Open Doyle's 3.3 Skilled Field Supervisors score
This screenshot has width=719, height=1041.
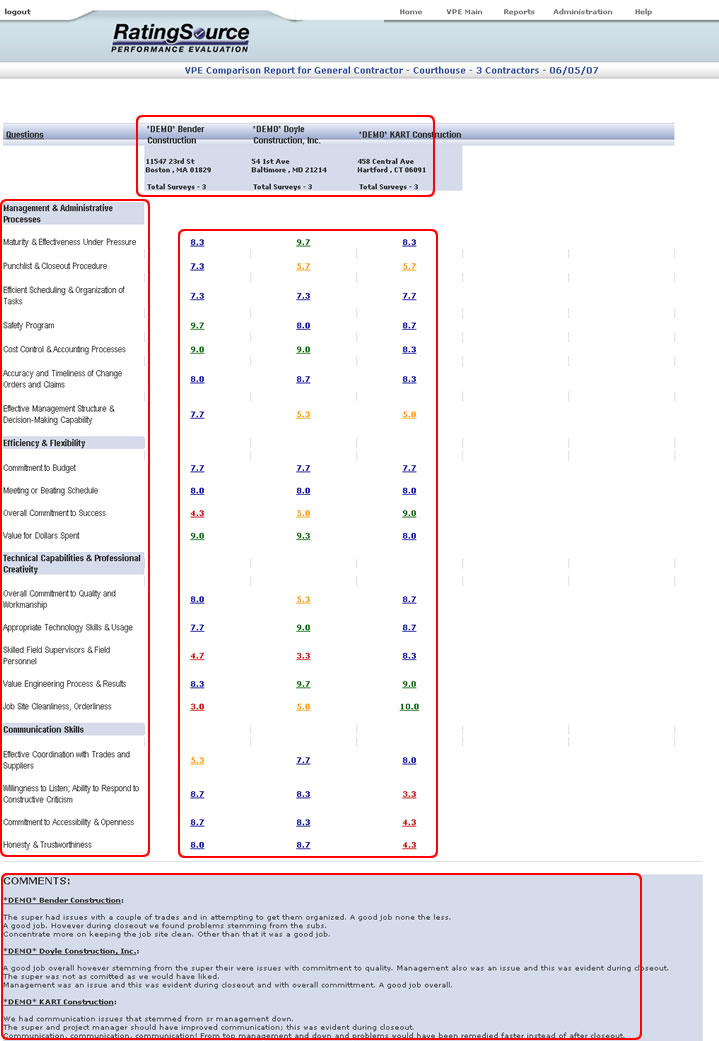coord(303,656)
